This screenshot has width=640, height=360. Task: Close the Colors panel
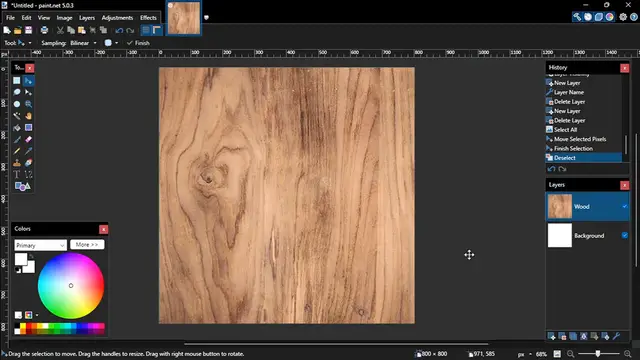click(x=104, y=229)
